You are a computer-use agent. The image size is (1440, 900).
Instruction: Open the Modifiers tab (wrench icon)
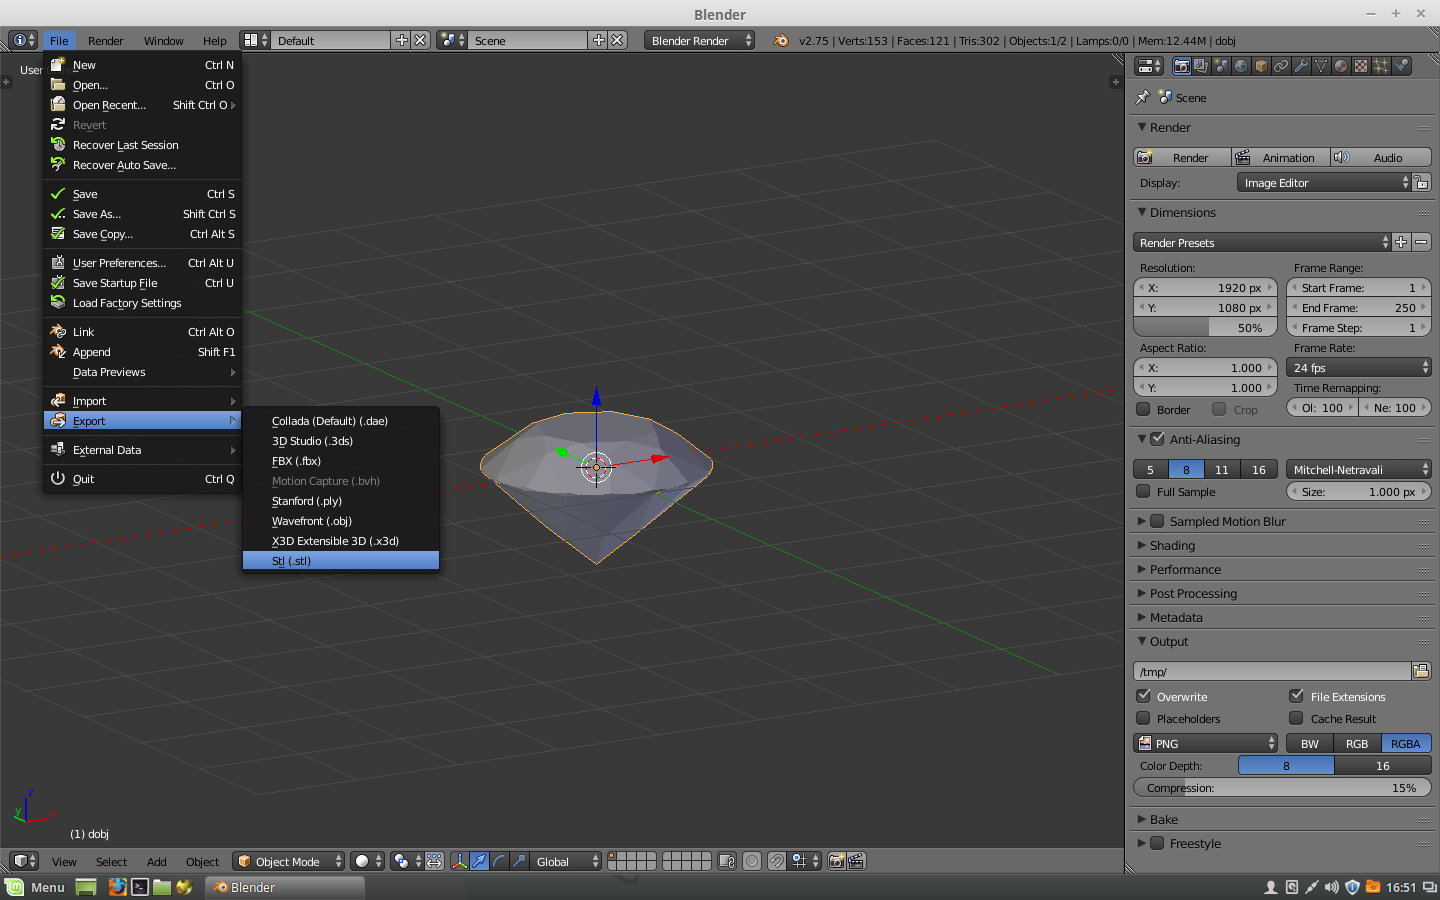pos(1301,66)
